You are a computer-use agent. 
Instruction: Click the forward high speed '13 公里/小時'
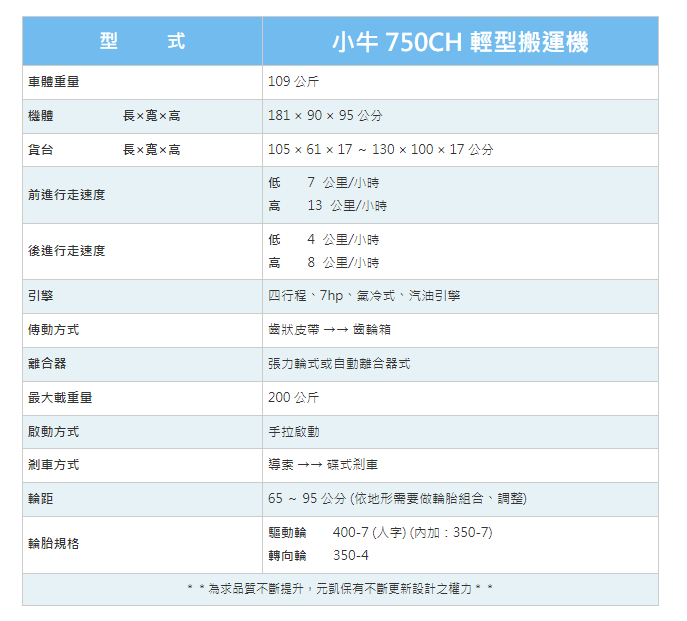click(x=347, y=206)
